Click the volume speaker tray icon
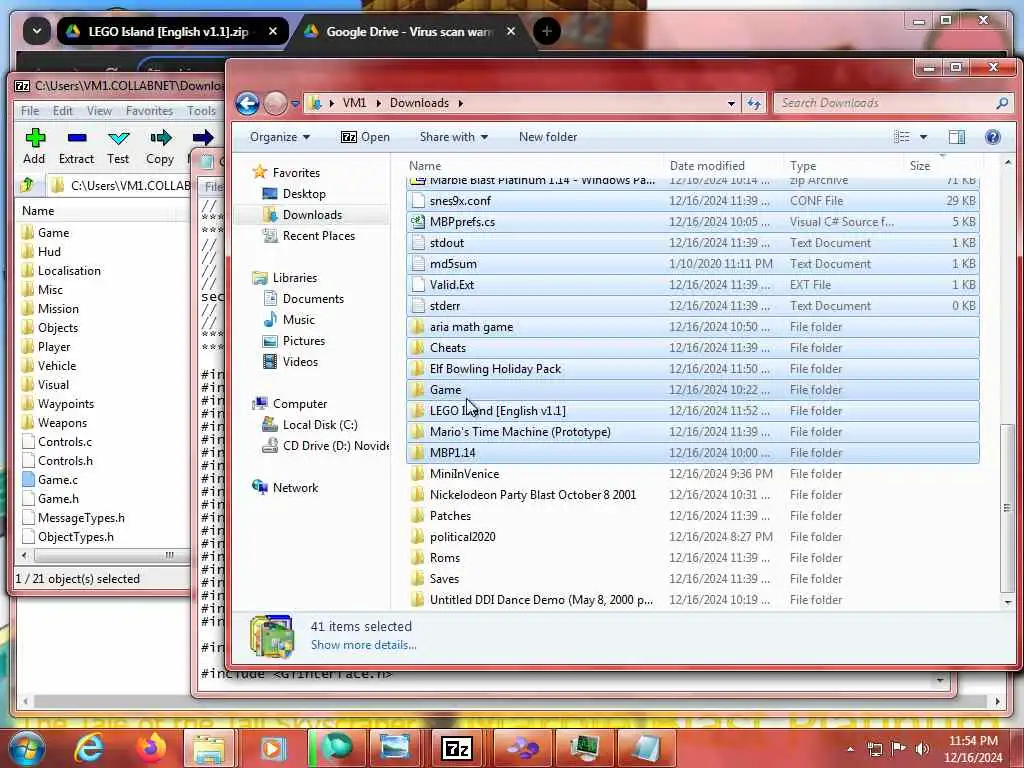This screenshot has height=768, width=1024. 923,748
